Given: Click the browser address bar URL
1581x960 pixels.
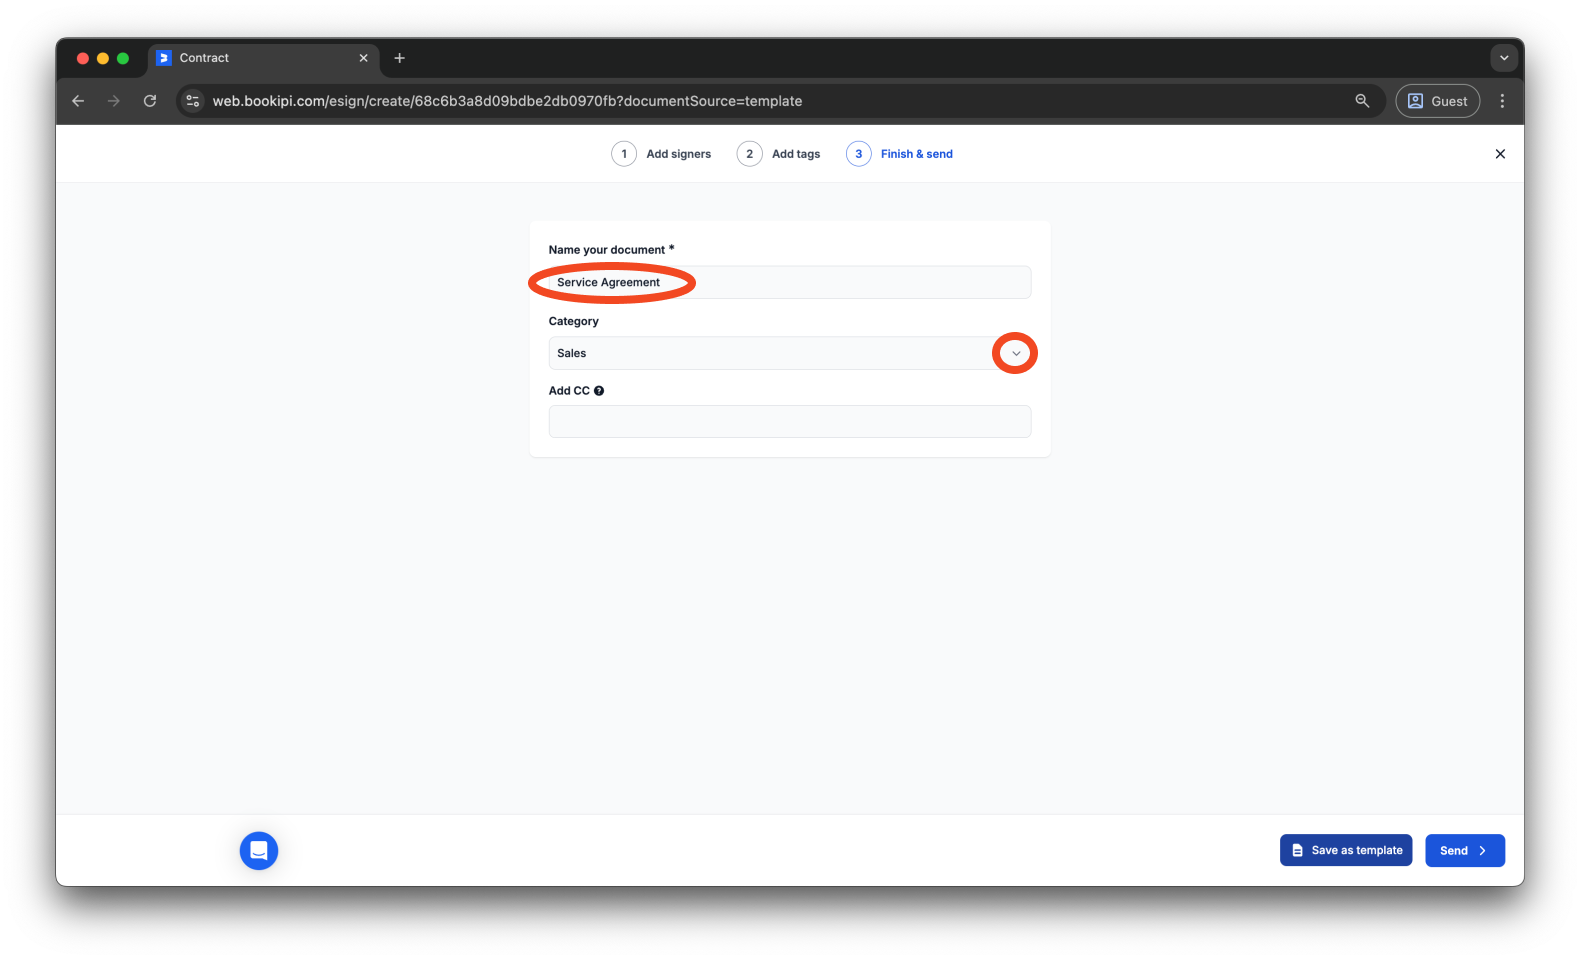Looking at the screenshot, I should (x=507, y=101).
